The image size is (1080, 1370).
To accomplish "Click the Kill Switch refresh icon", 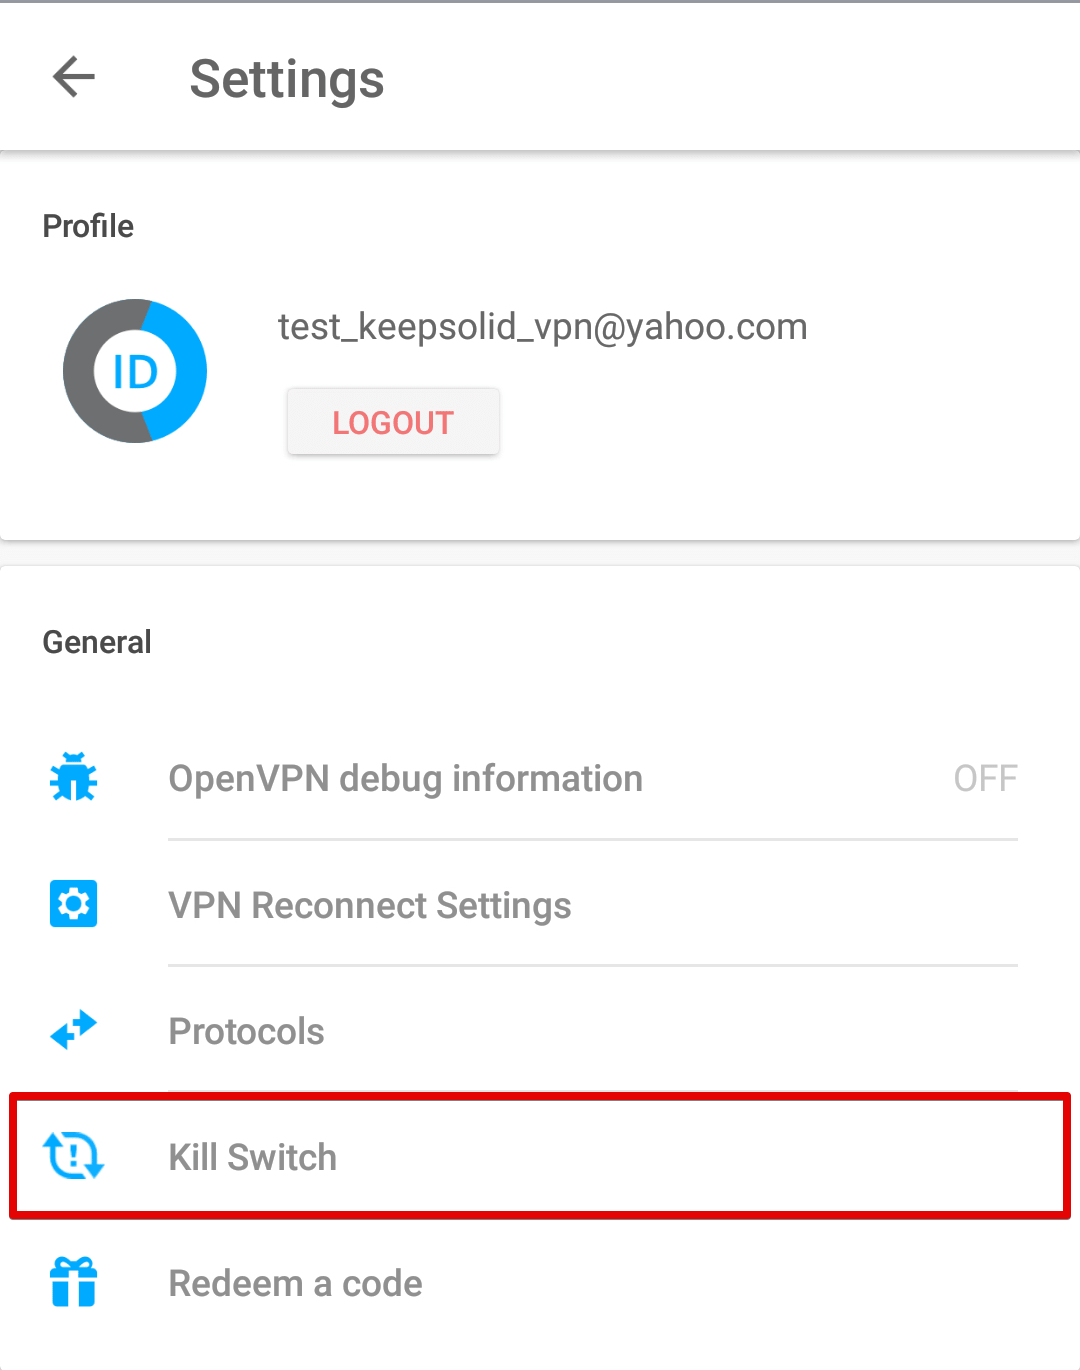I will pos(73,1156).
